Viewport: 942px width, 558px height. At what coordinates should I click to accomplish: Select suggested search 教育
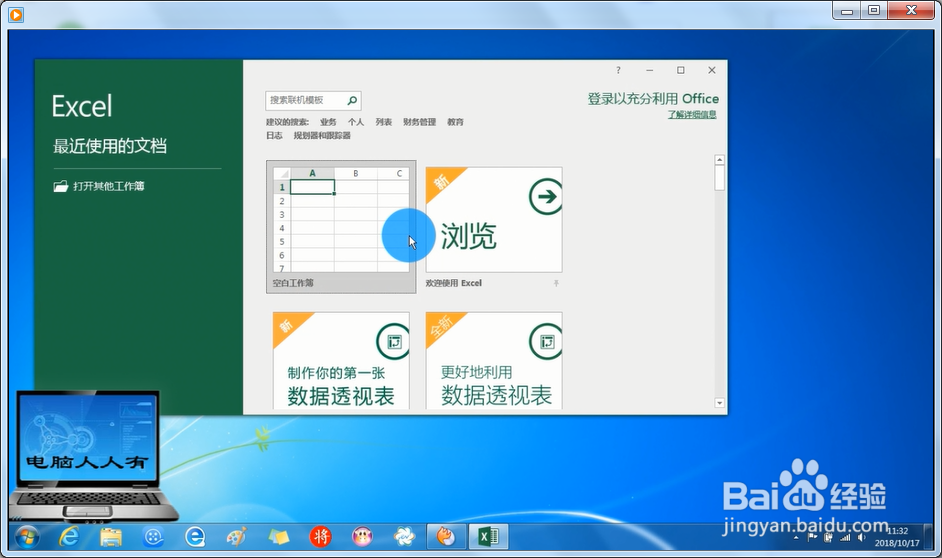pos(455,122)
